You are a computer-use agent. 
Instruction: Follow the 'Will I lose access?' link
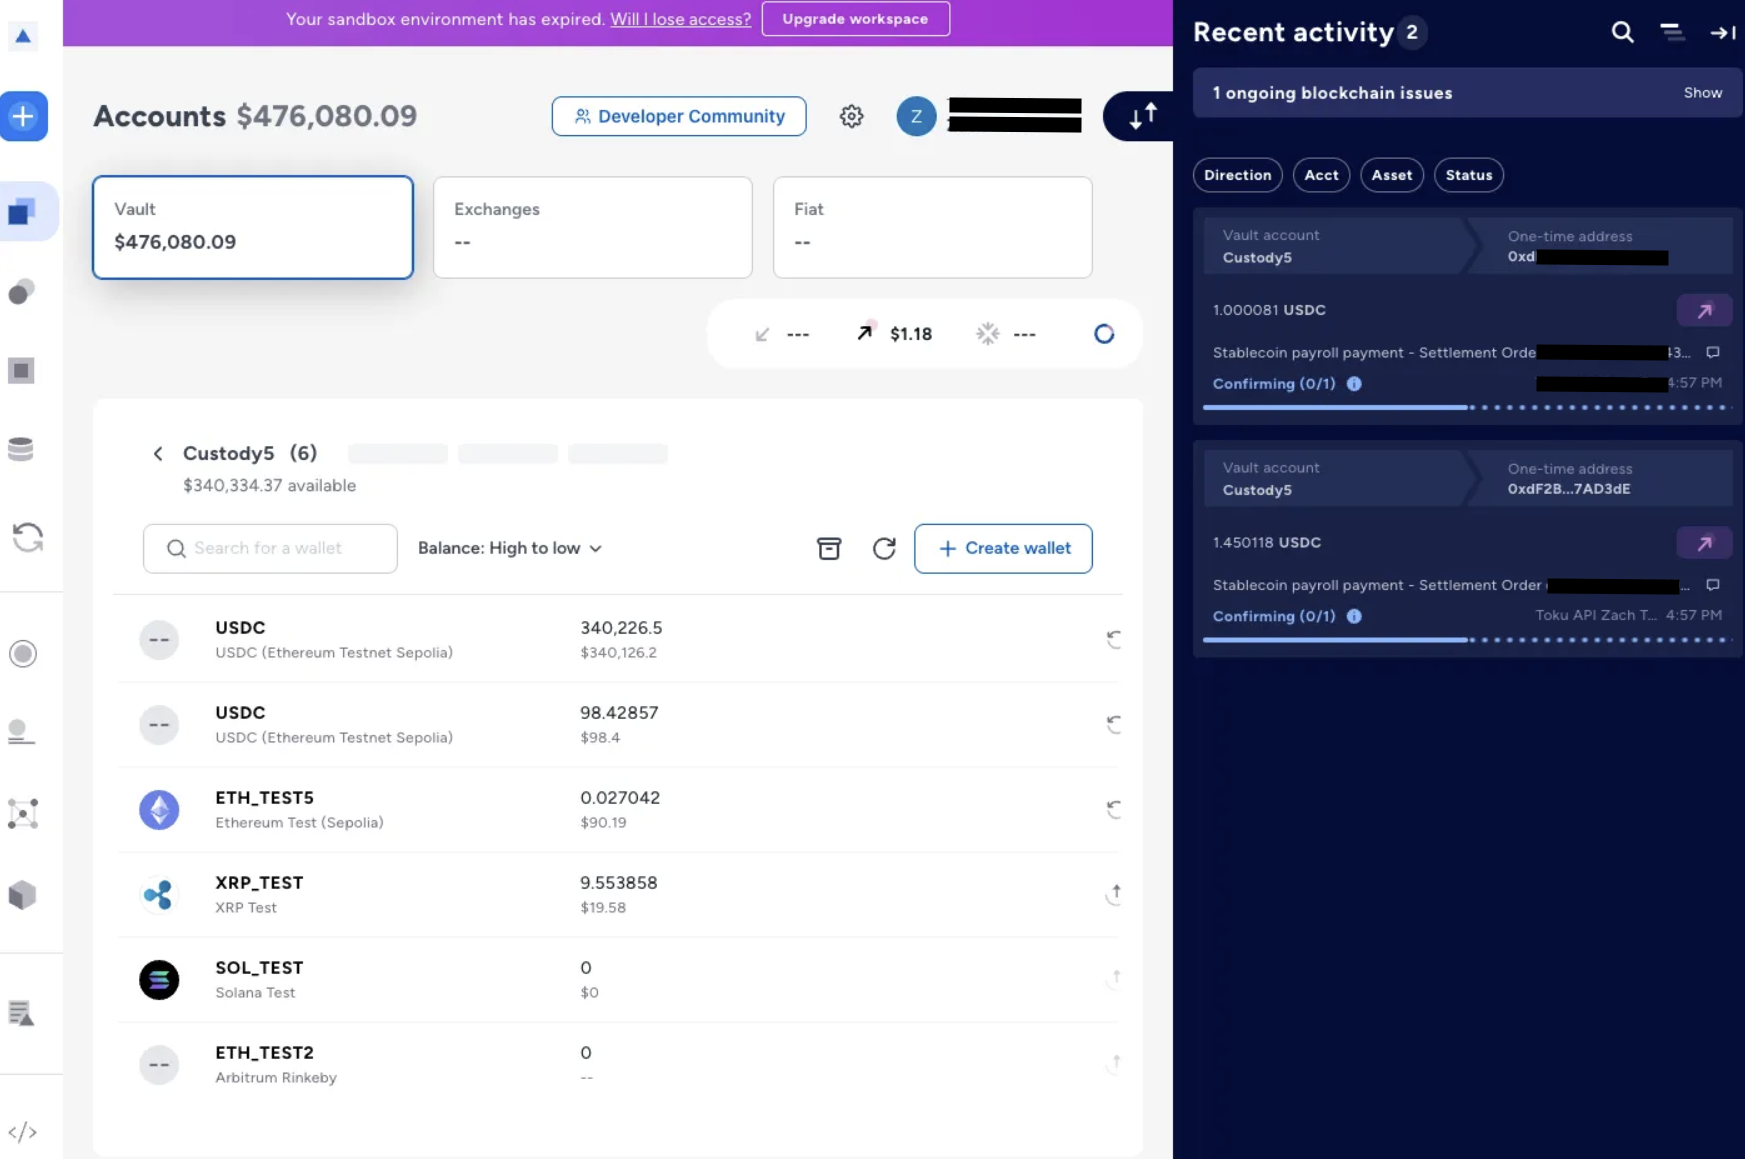tap(680, 19)
